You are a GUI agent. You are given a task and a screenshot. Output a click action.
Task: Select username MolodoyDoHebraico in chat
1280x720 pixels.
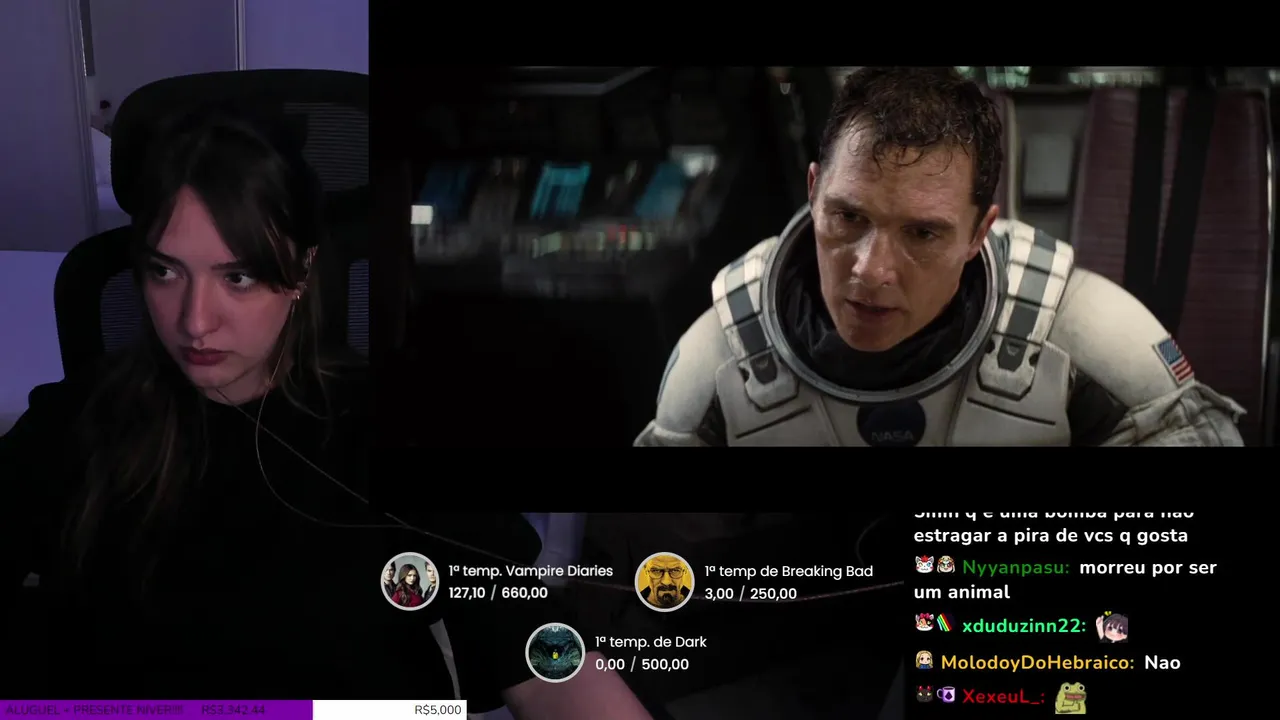(1038, 663)
